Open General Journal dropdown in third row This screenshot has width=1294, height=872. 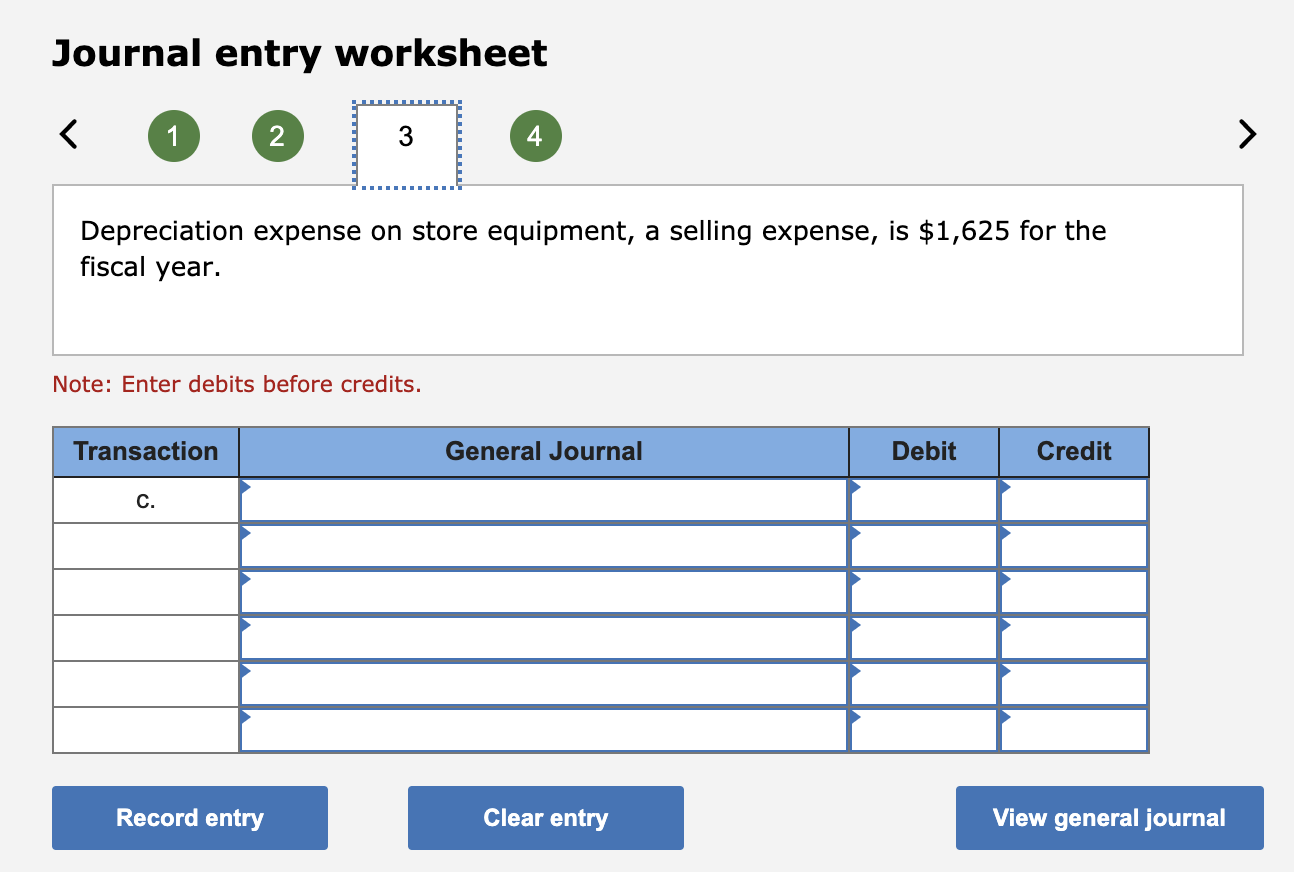[544, 592]
